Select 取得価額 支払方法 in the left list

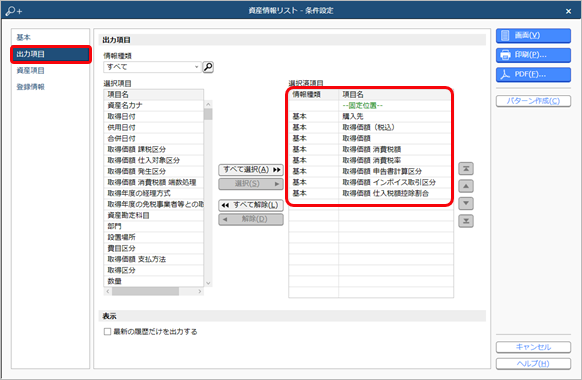point(154,259)
